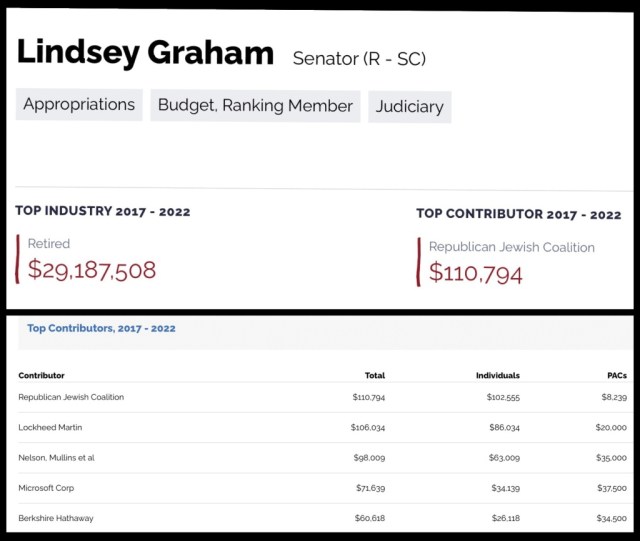Select the Top Contributor 2017 - 2022 heading
Viewport: 640px width, 541px height.
click(518, 214)
